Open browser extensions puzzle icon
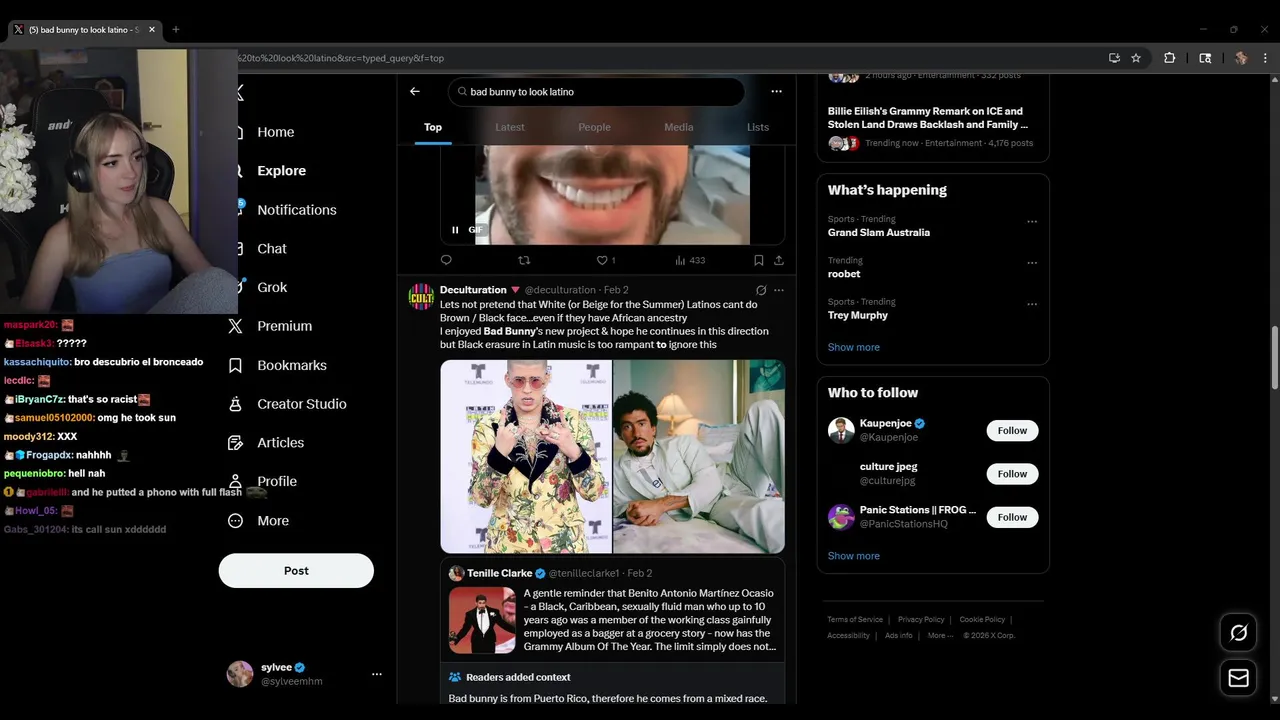 click(1169, 58)
